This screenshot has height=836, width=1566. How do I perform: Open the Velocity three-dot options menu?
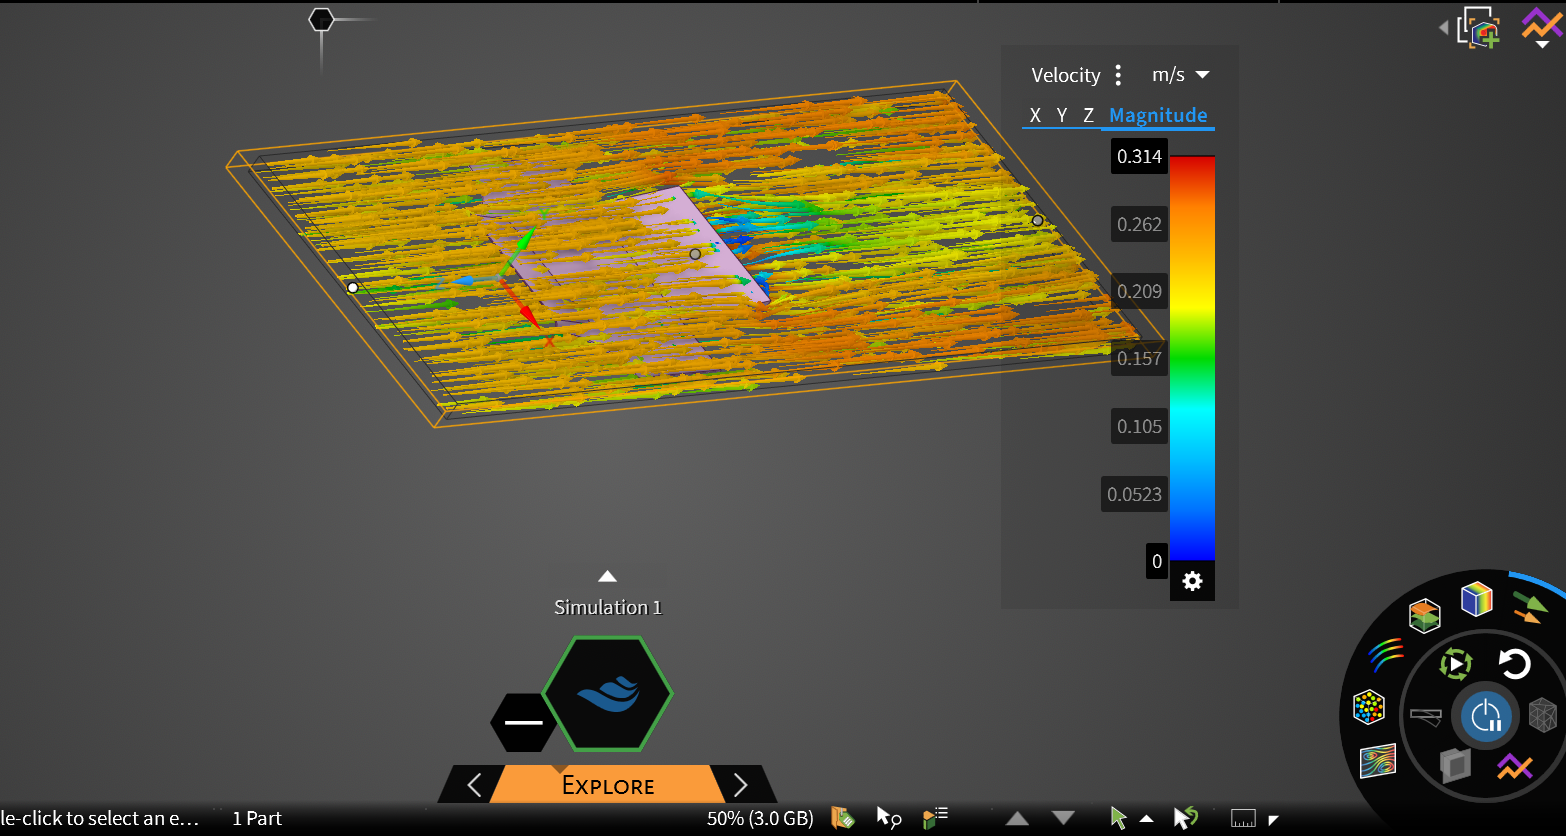(x=1118, y=75)
